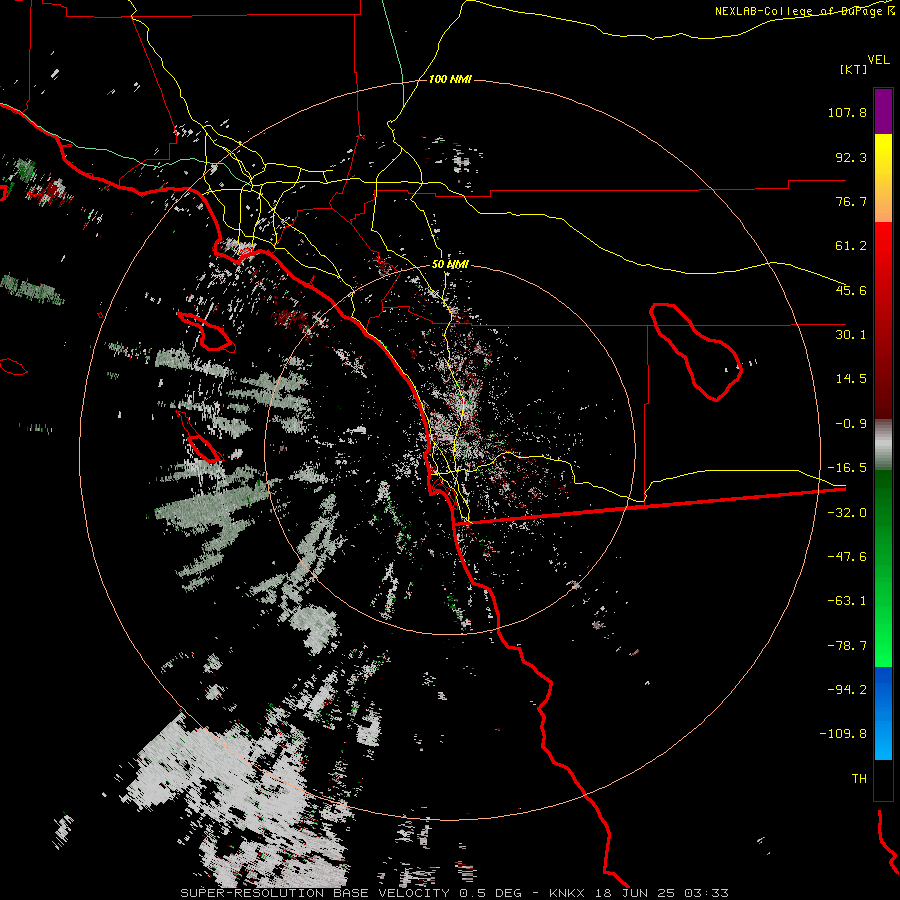Click the [KT] units label
This screenshot has width=900, height=900.
coord(853,69)
